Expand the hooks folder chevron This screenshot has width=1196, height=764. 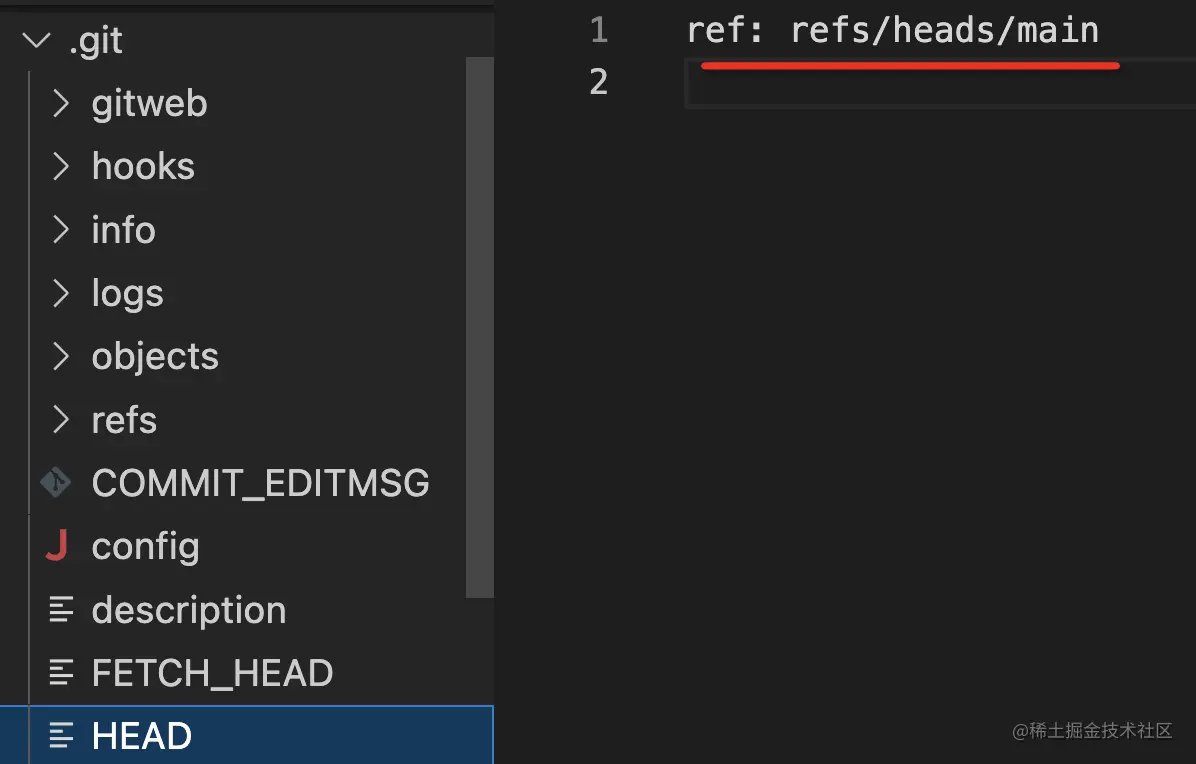click(x=61, y=166)
